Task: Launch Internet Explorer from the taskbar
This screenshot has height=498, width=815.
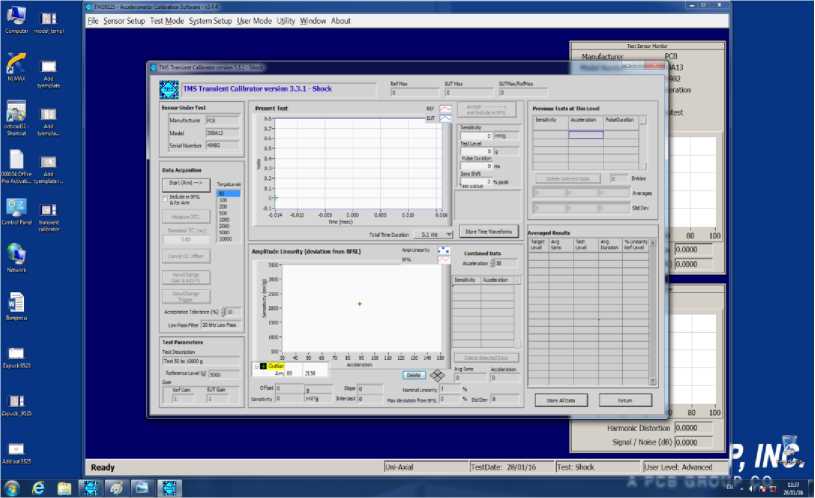Action: [38, 487]
